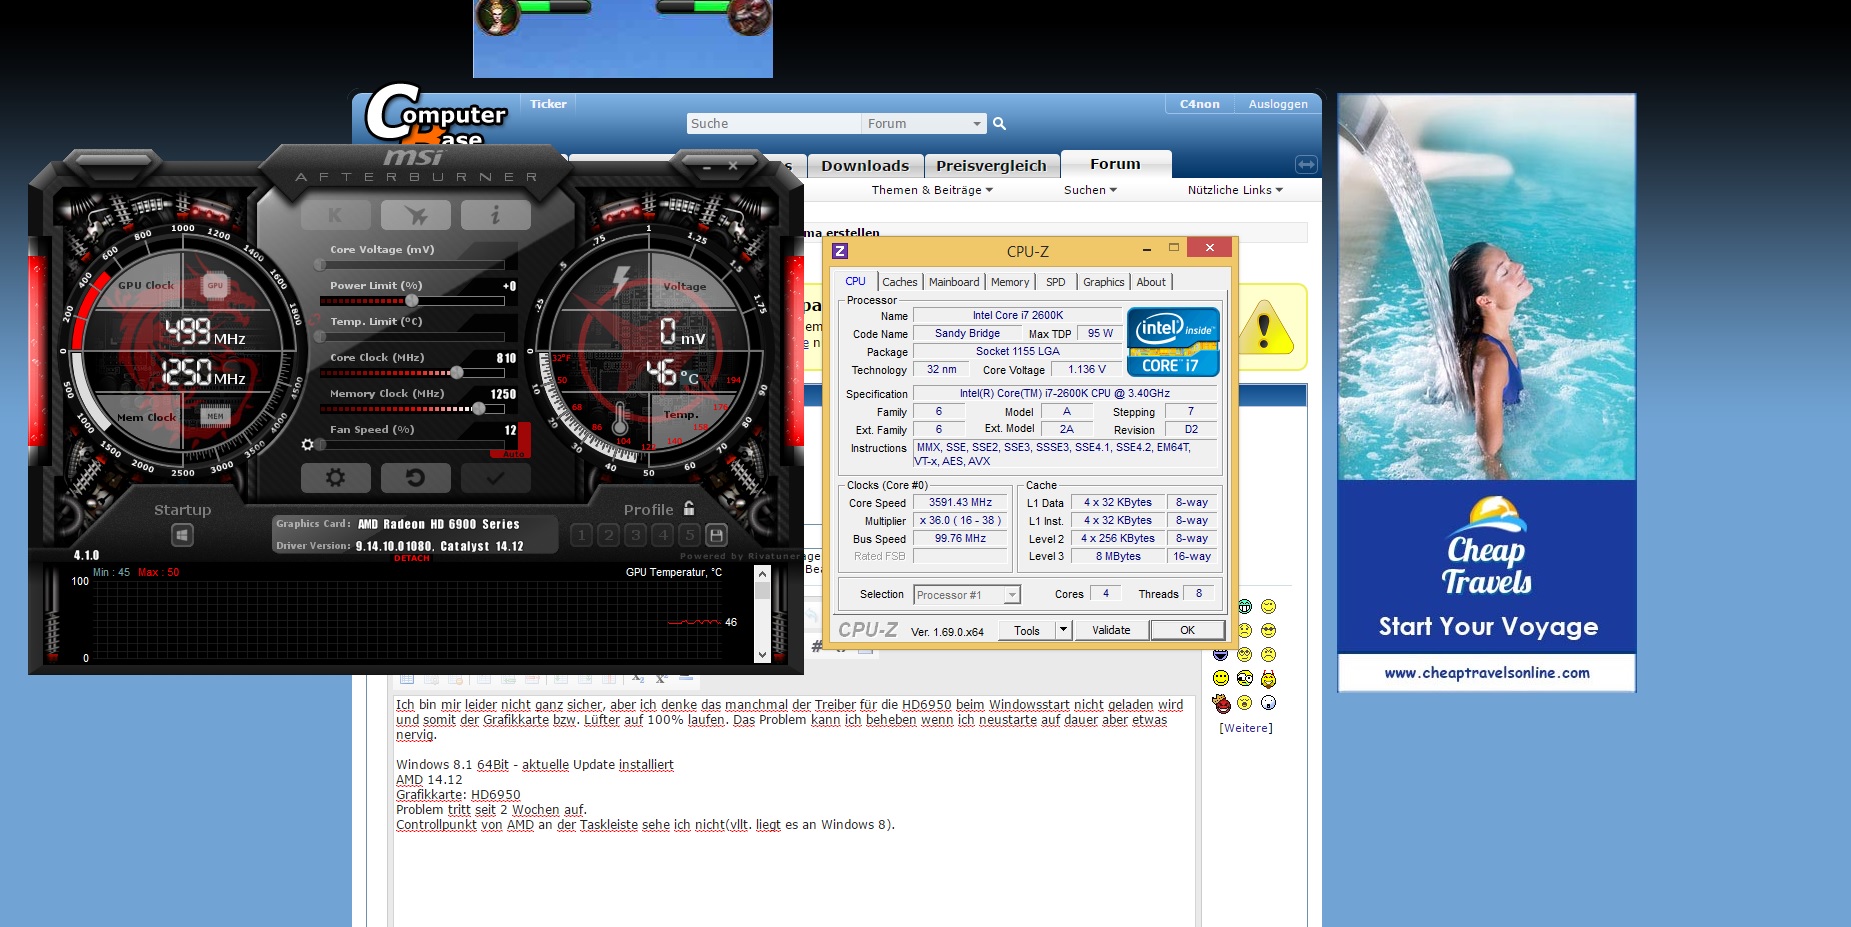Click DETACH below the Afterburner driver info
Viewport: 1851px width, 927px height.
[x=412, y=558]
